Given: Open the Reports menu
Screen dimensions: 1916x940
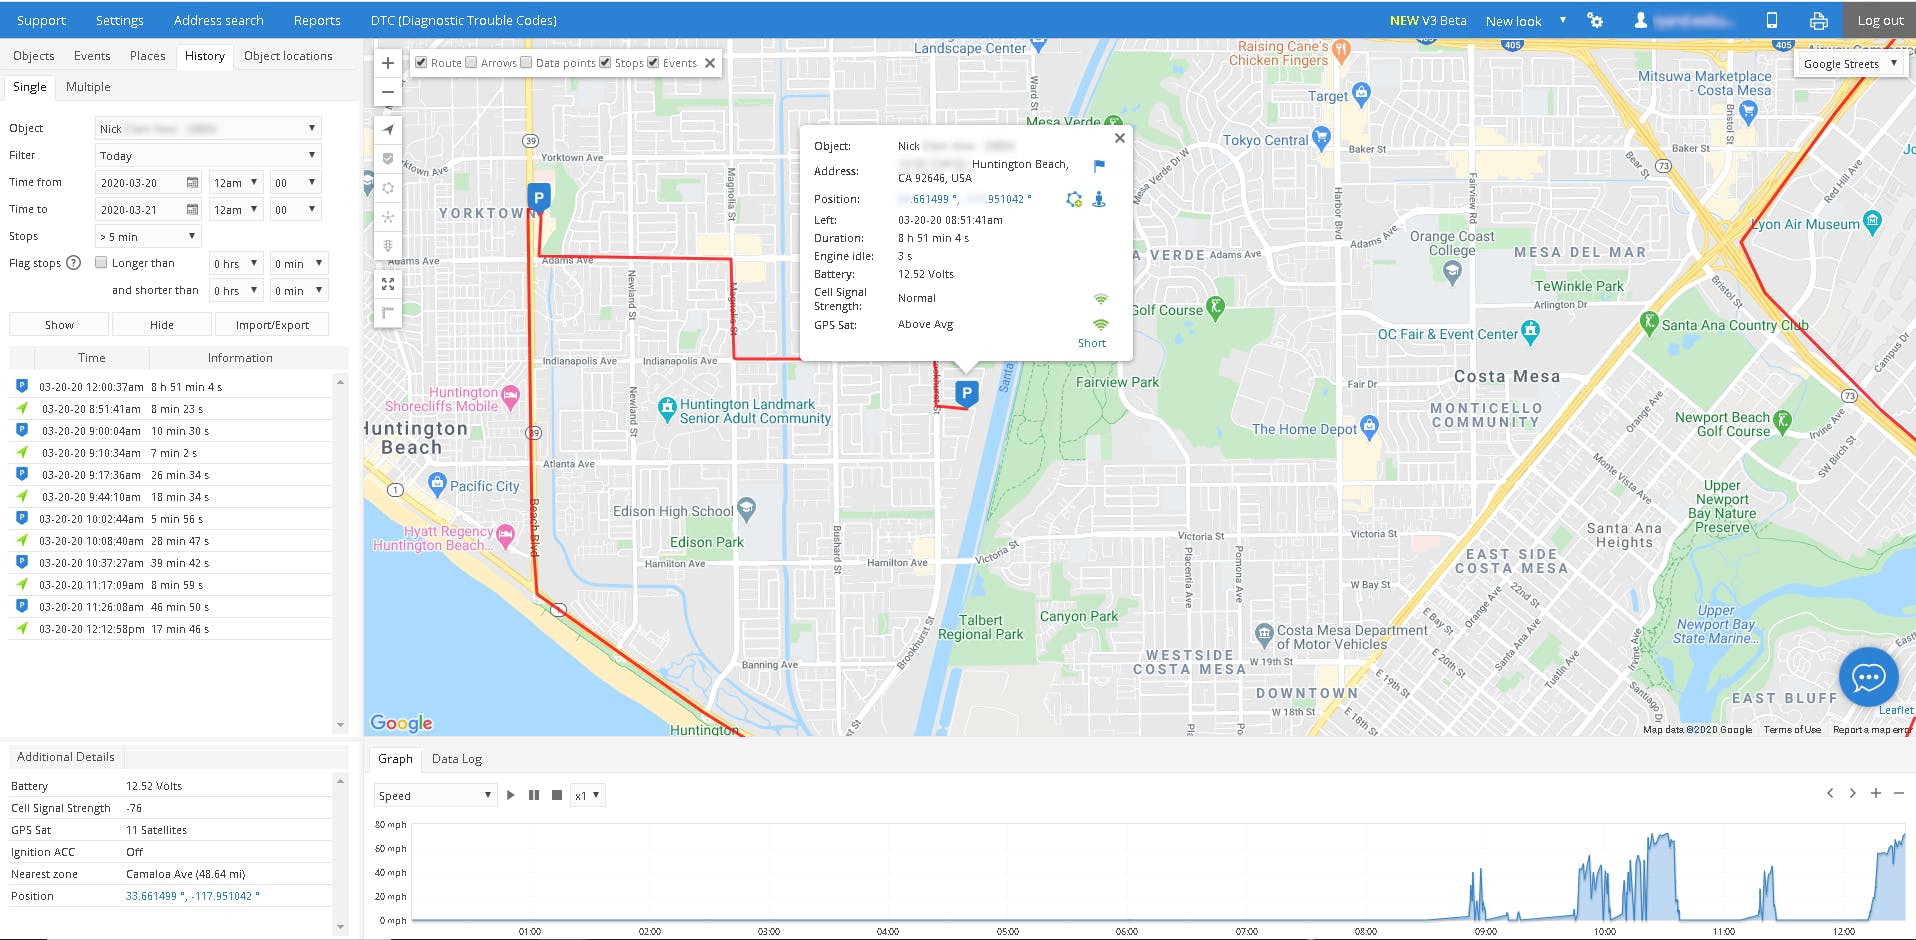Looking at the screenshot, I should (316, 20).
